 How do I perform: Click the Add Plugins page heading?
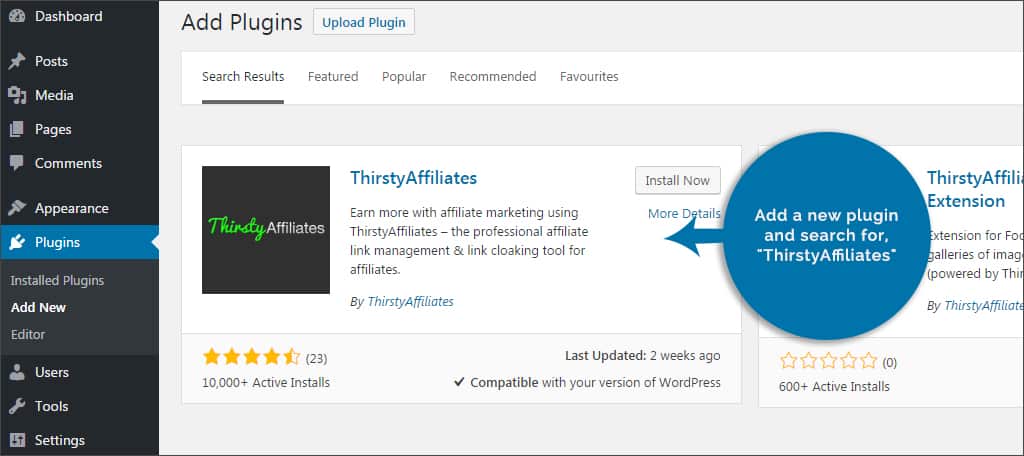click(x=242, y=23)
